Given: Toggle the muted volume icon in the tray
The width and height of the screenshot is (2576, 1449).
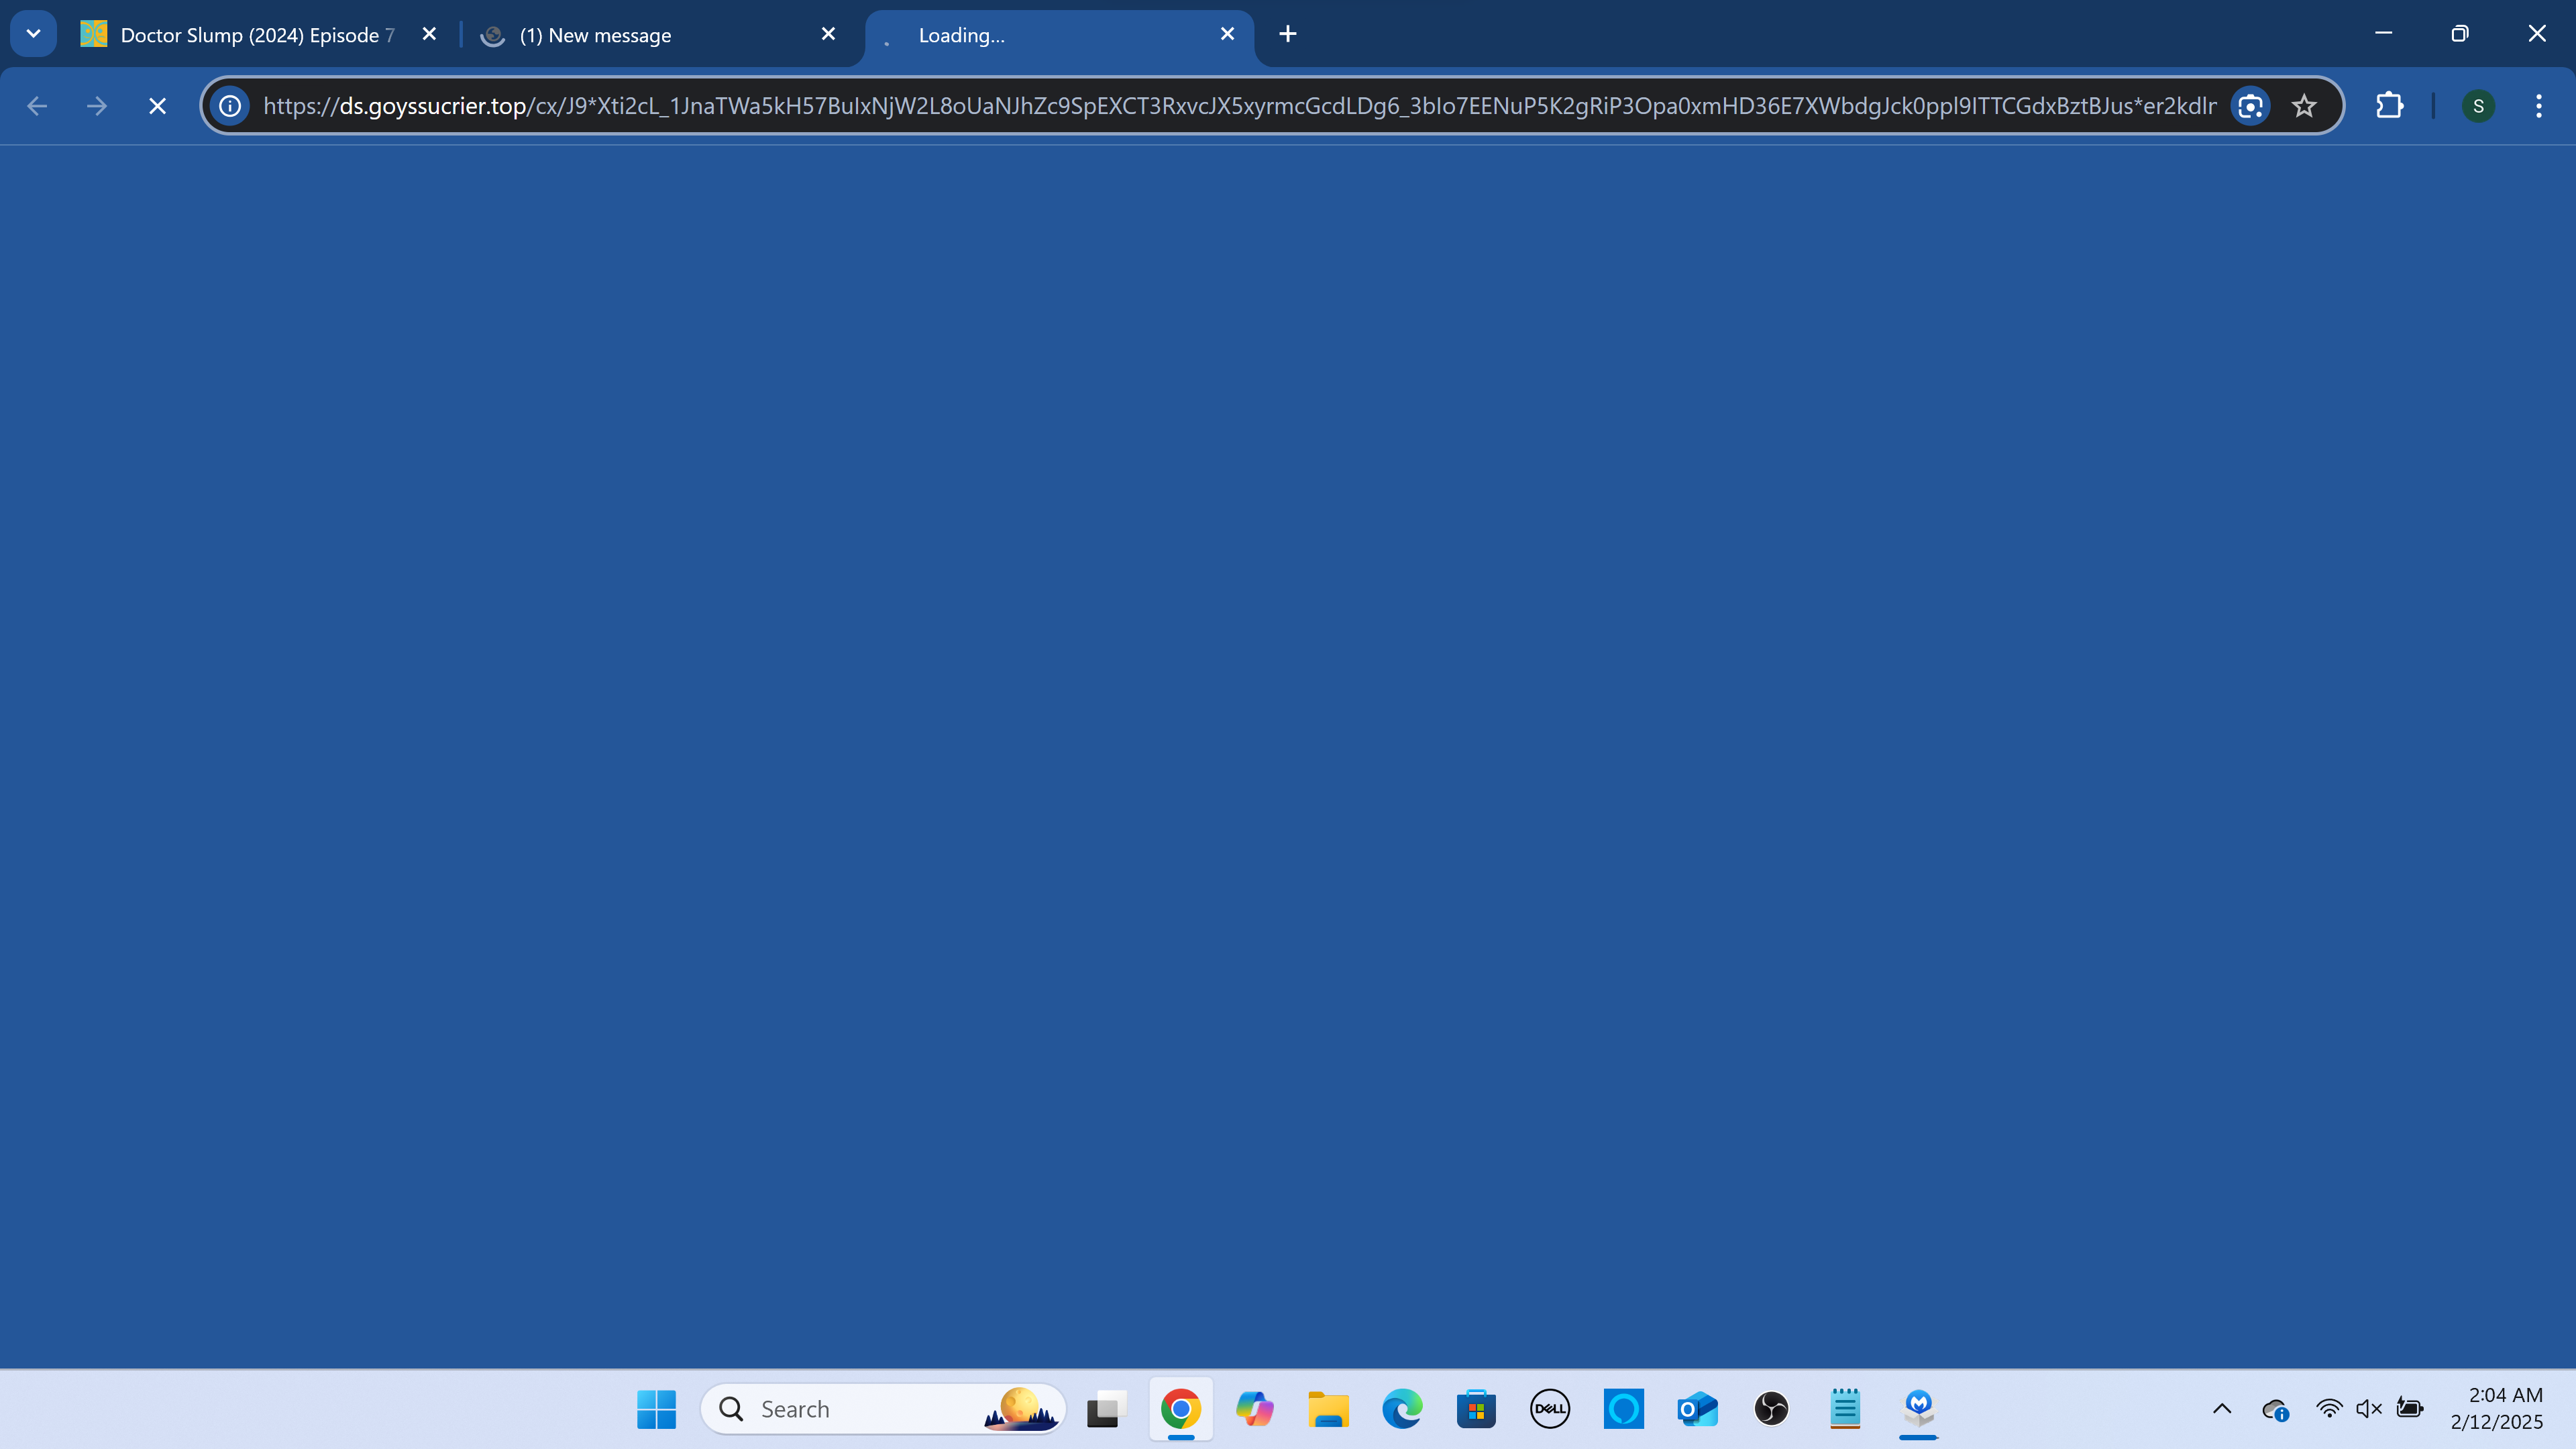Looking at the screenshot, I should click(x=2369, y=1409).
